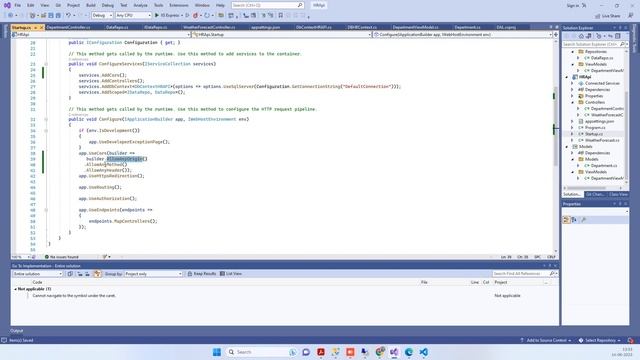Viewport: 640px width, 360px height.
Task: Open Visual Studio Code from the taskbar
Action: [x=423, y=352]
